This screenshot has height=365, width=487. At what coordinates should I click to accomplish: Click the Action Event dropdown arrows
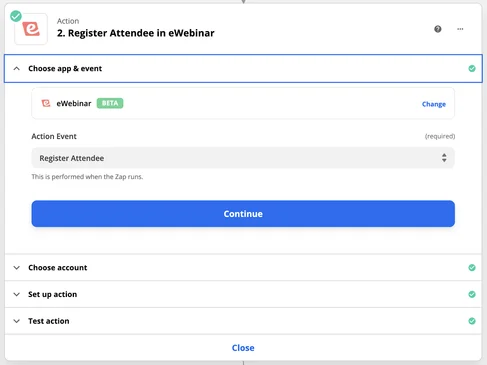[444, 158]
